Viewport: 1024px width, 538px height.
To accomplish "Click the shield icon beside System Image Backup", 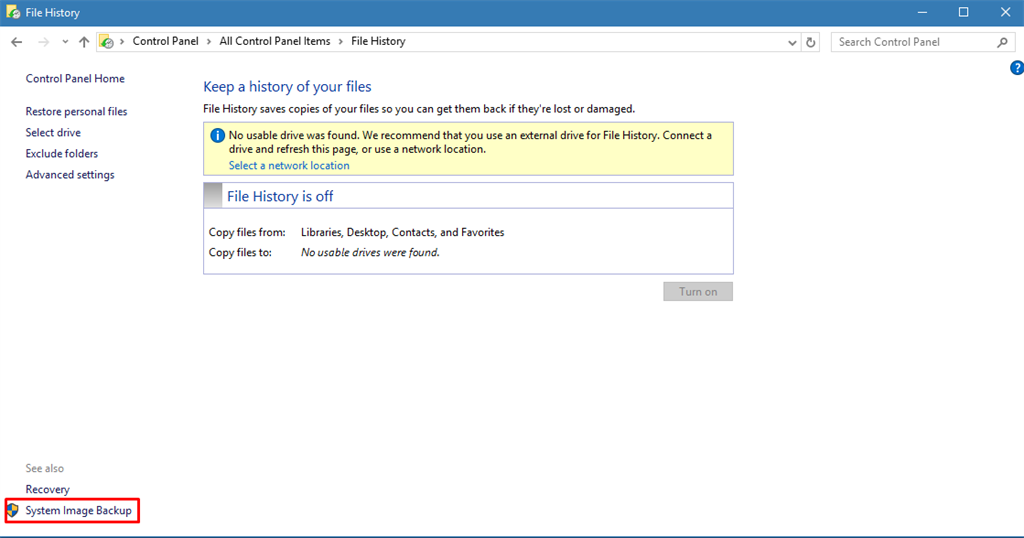I will point(13,510).
